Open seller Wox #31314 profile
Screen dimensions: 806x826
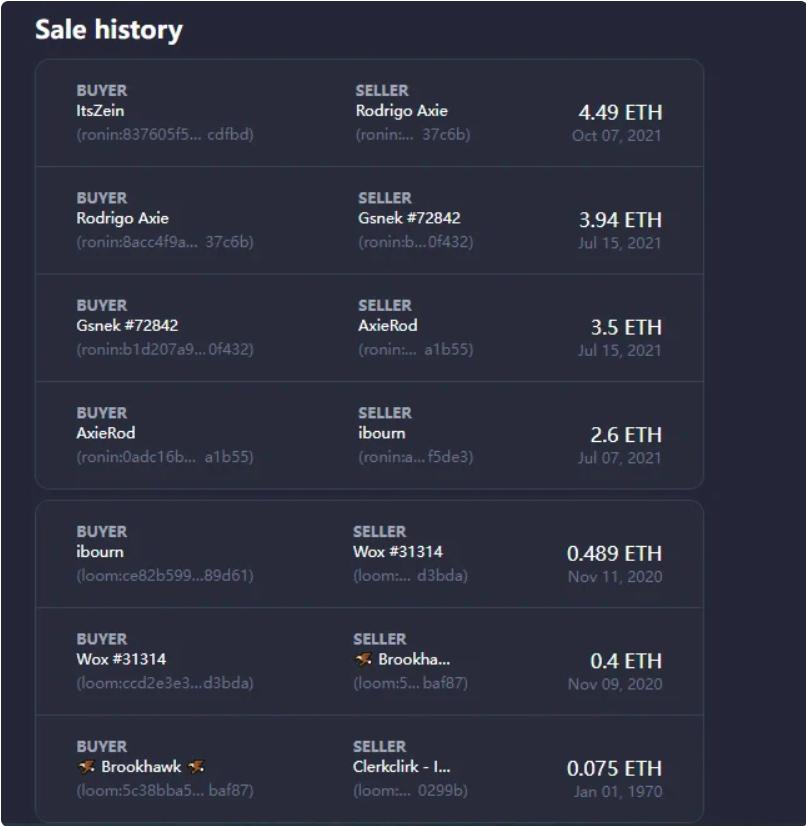[398, 552]
